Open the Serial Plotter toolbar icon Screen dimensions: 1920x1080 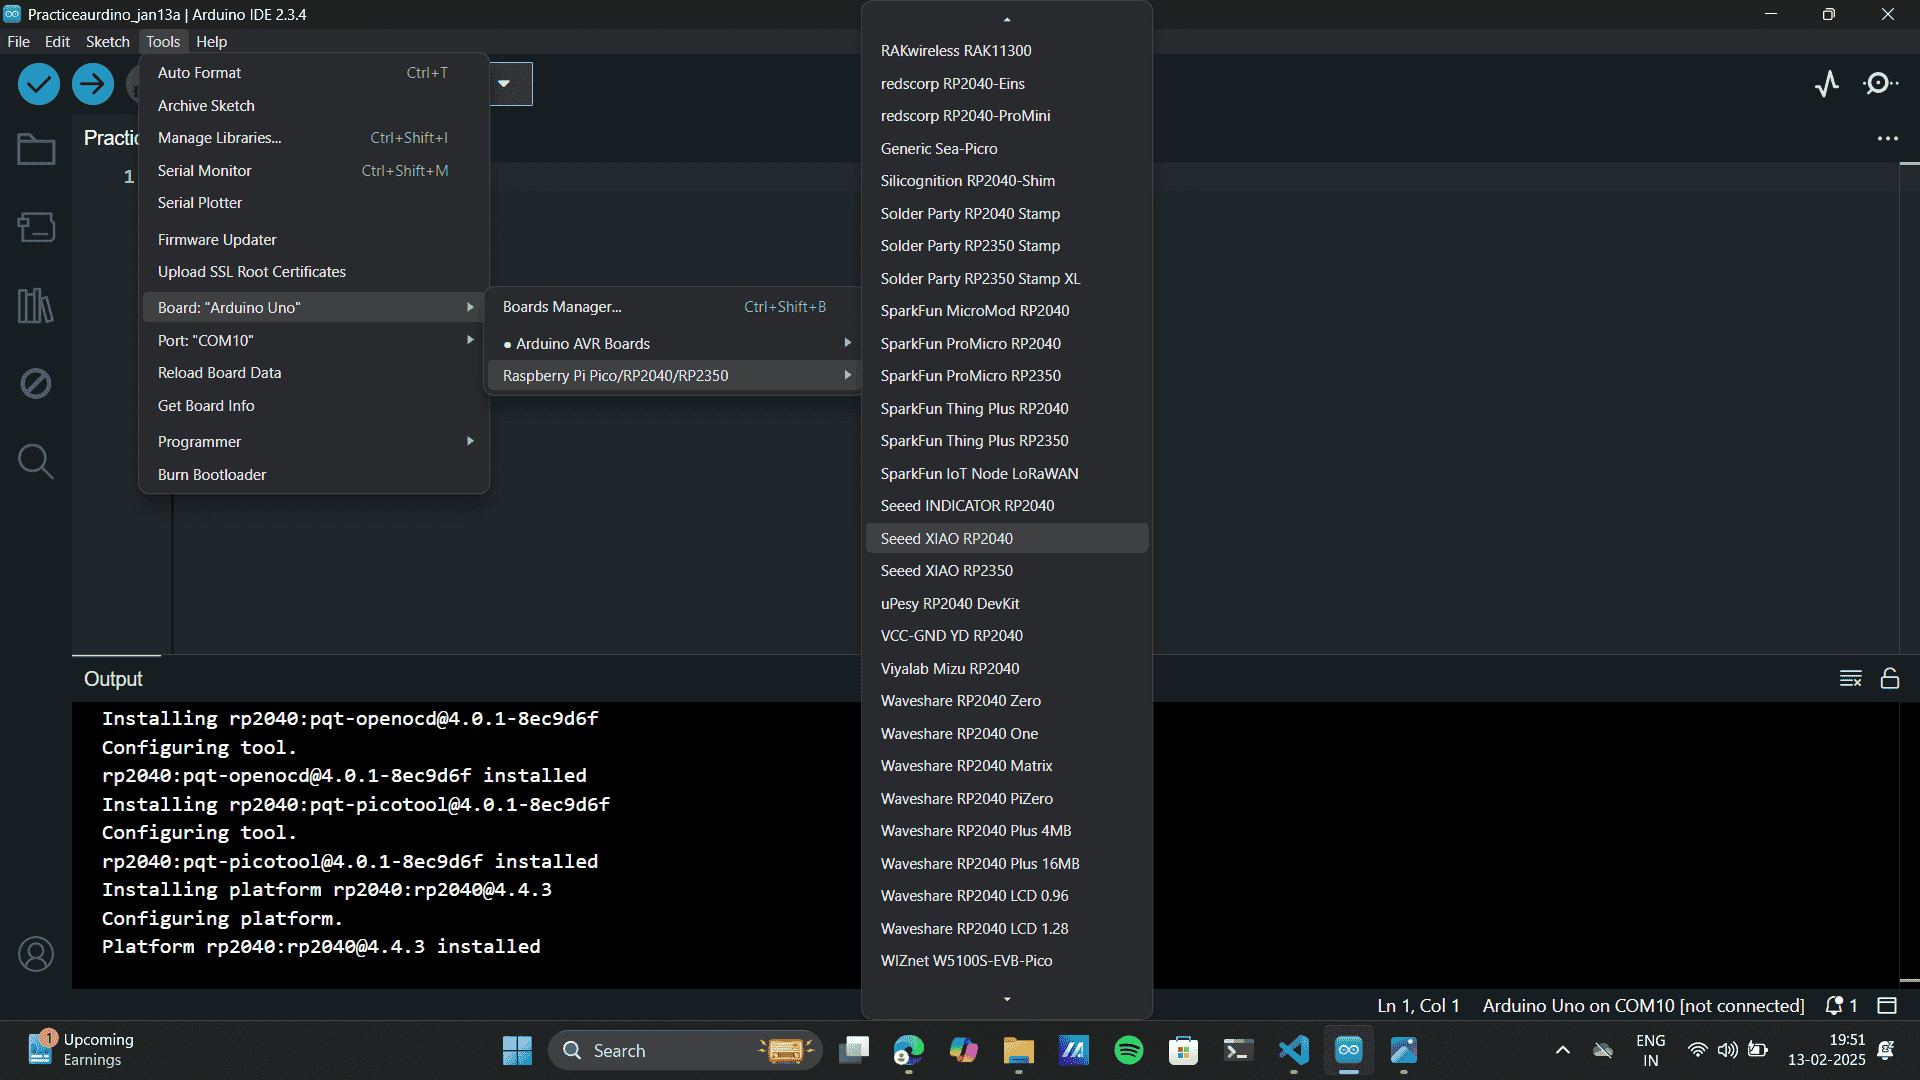1827,84
